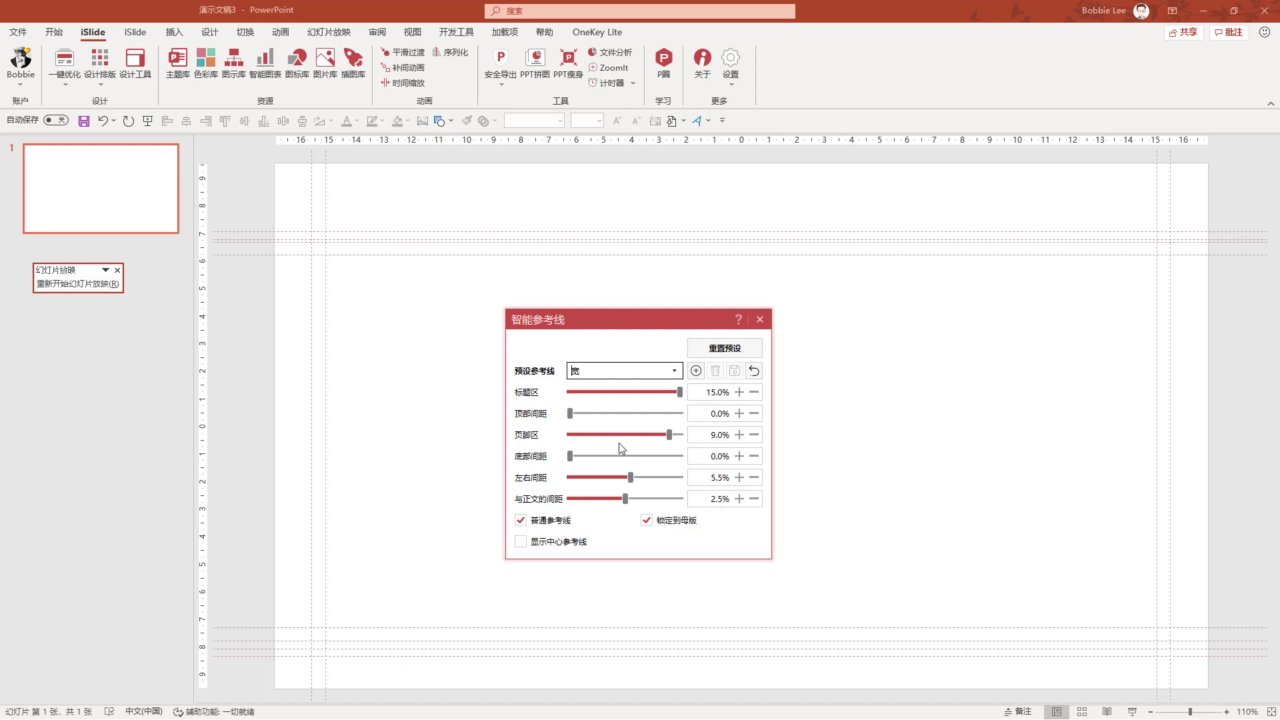
Task: Click the 设计工具 design tools icon
Action: coord(135,58)
